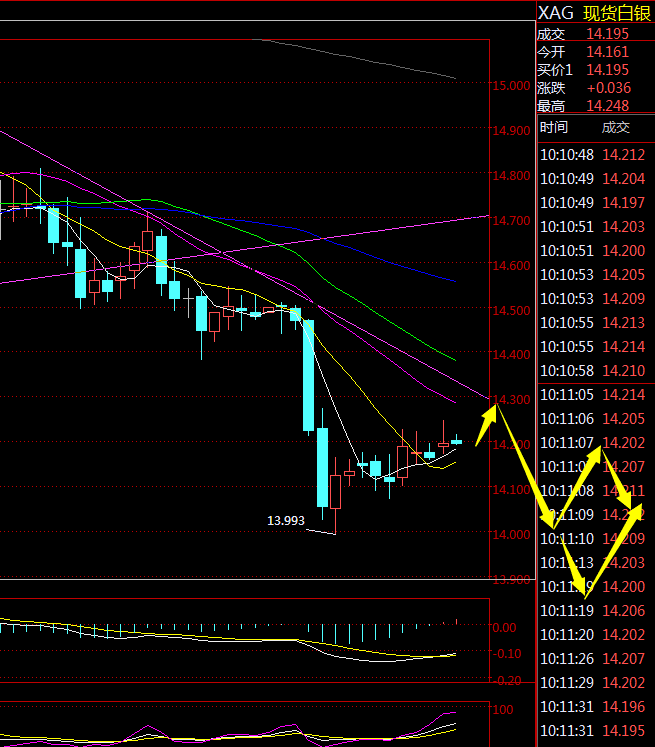Click the 10:10:55 tick priced 14.213
The height and width of the screenshot is (747, 655).
tap(593, 323)
